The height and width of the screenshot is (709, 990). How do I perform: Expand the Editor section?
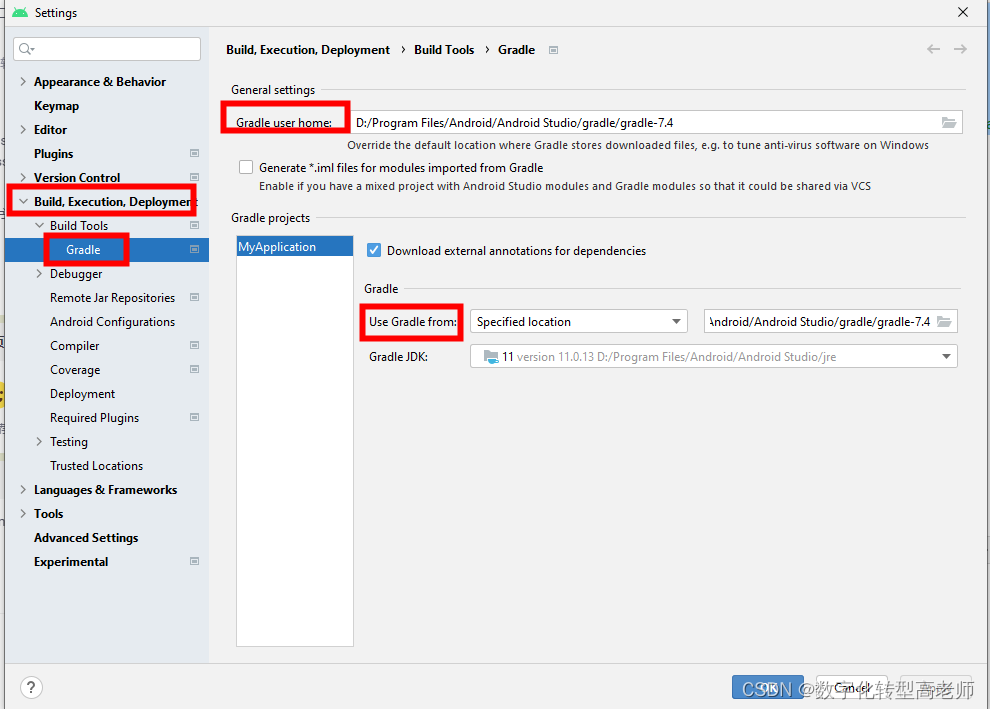[23, 129]
